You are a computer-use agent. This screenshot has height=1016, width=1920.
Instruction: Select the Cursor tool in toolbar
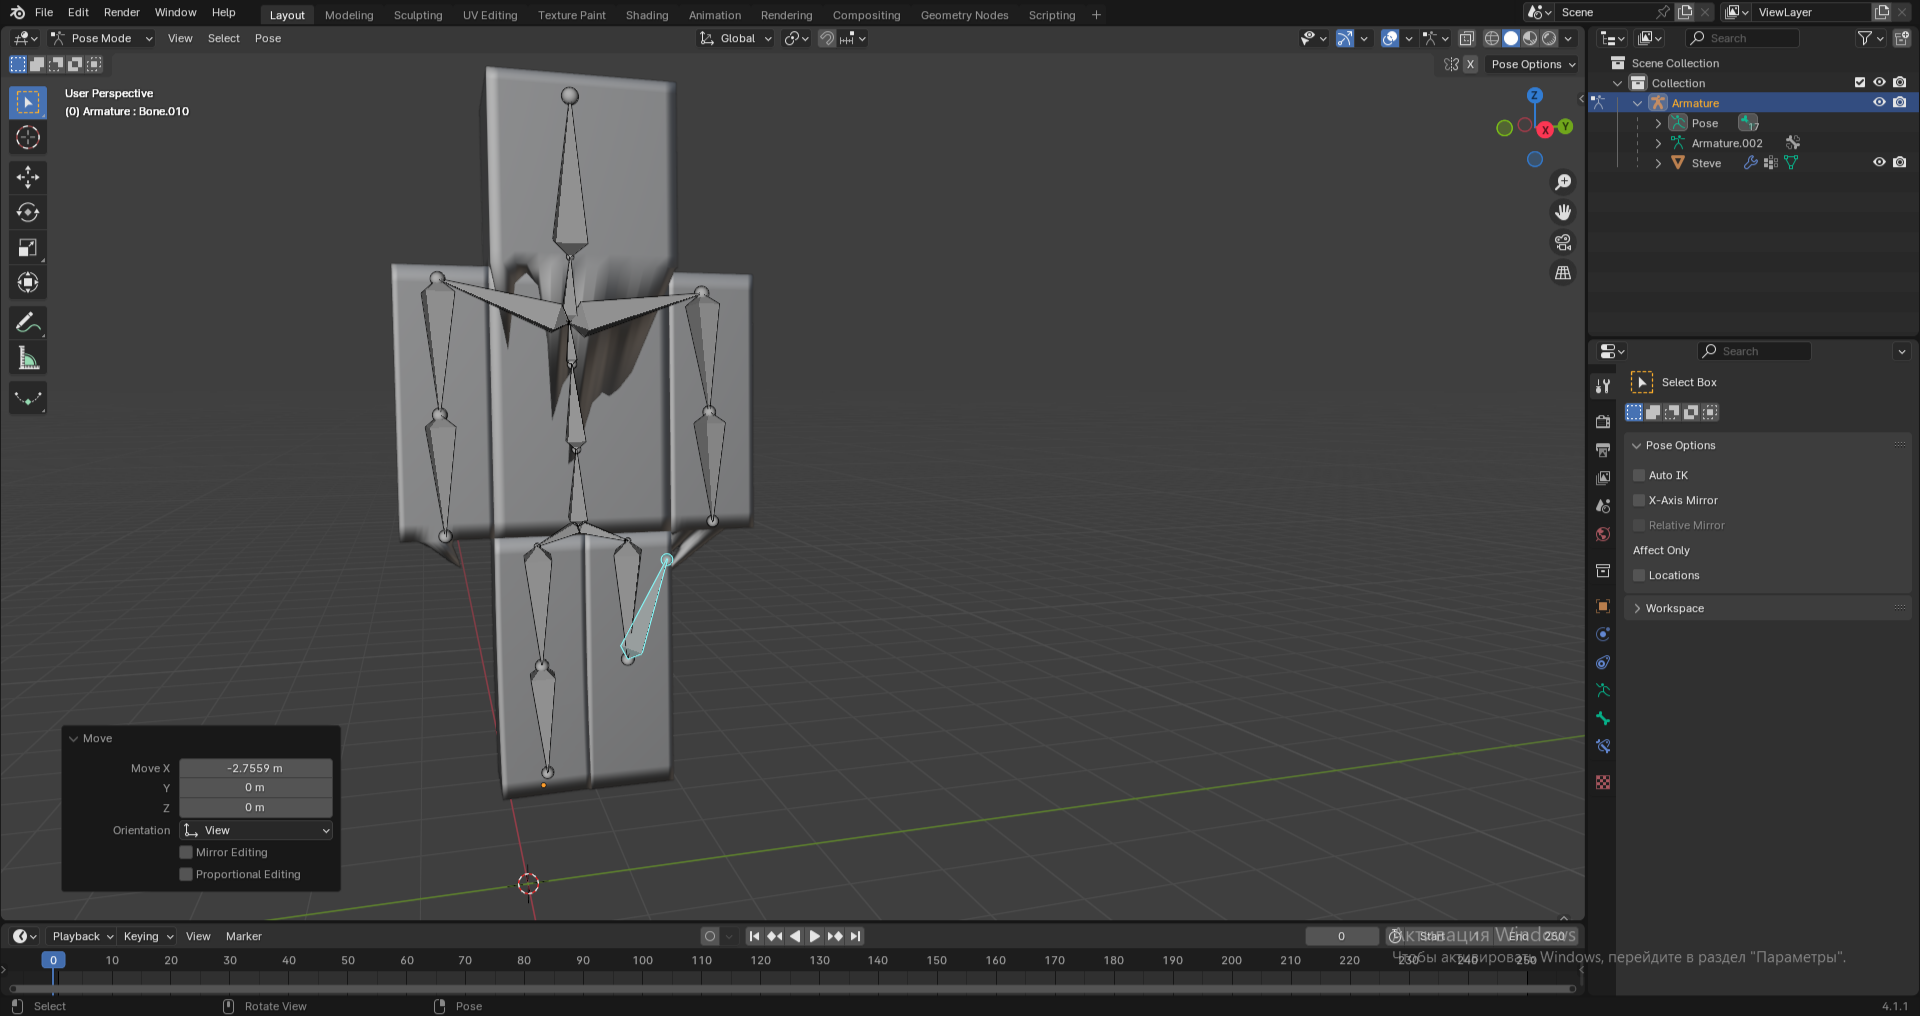(x=28, y=137)
